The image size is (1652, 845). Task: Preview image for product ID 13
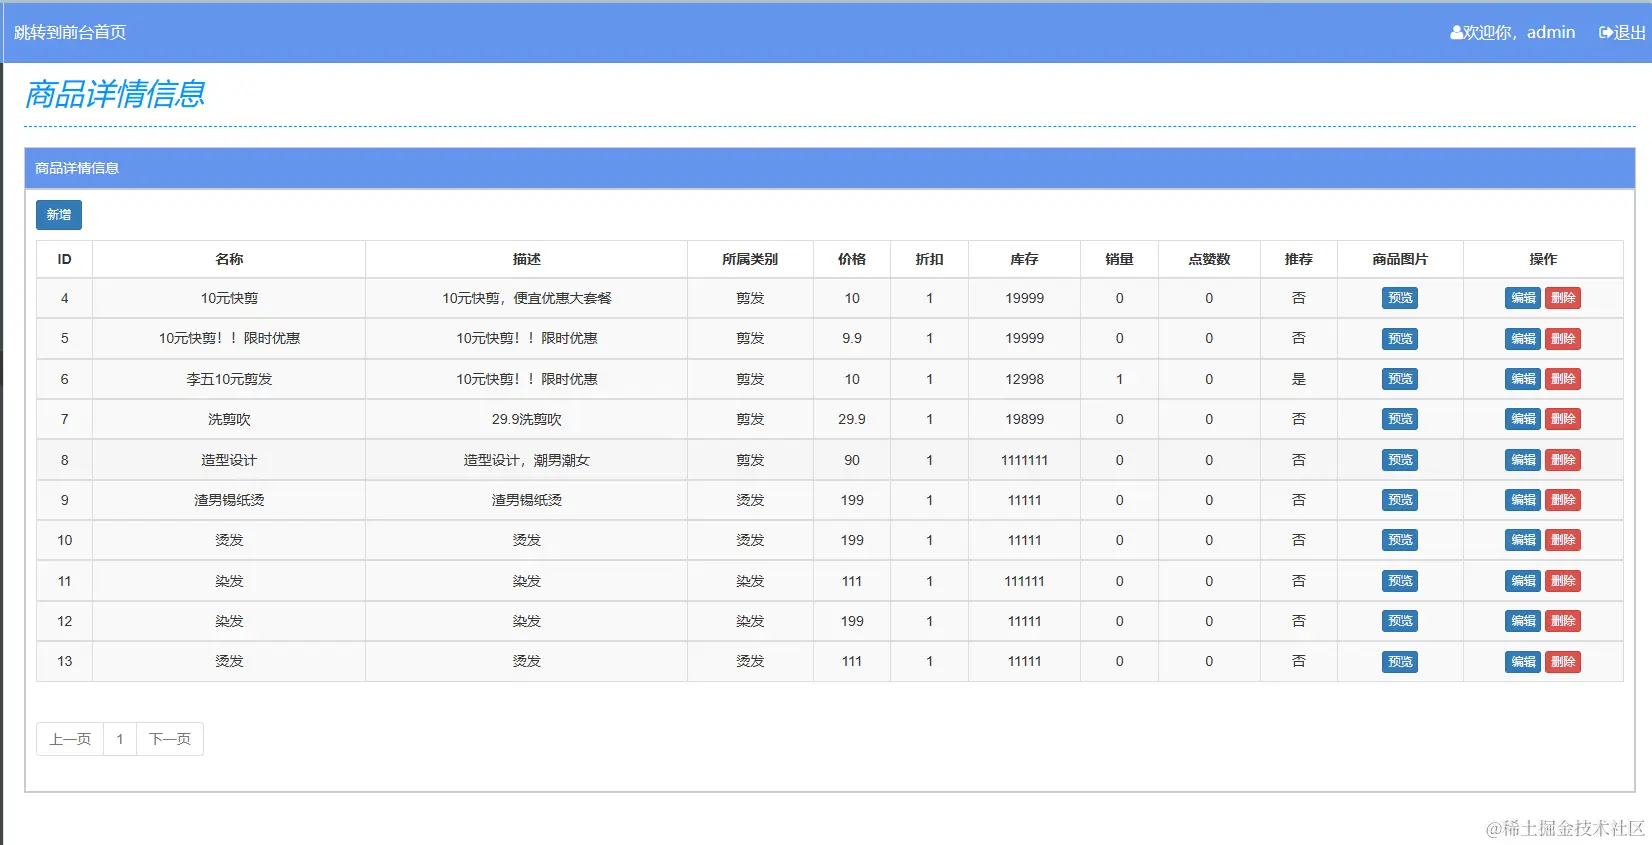tap(1400, 662)
